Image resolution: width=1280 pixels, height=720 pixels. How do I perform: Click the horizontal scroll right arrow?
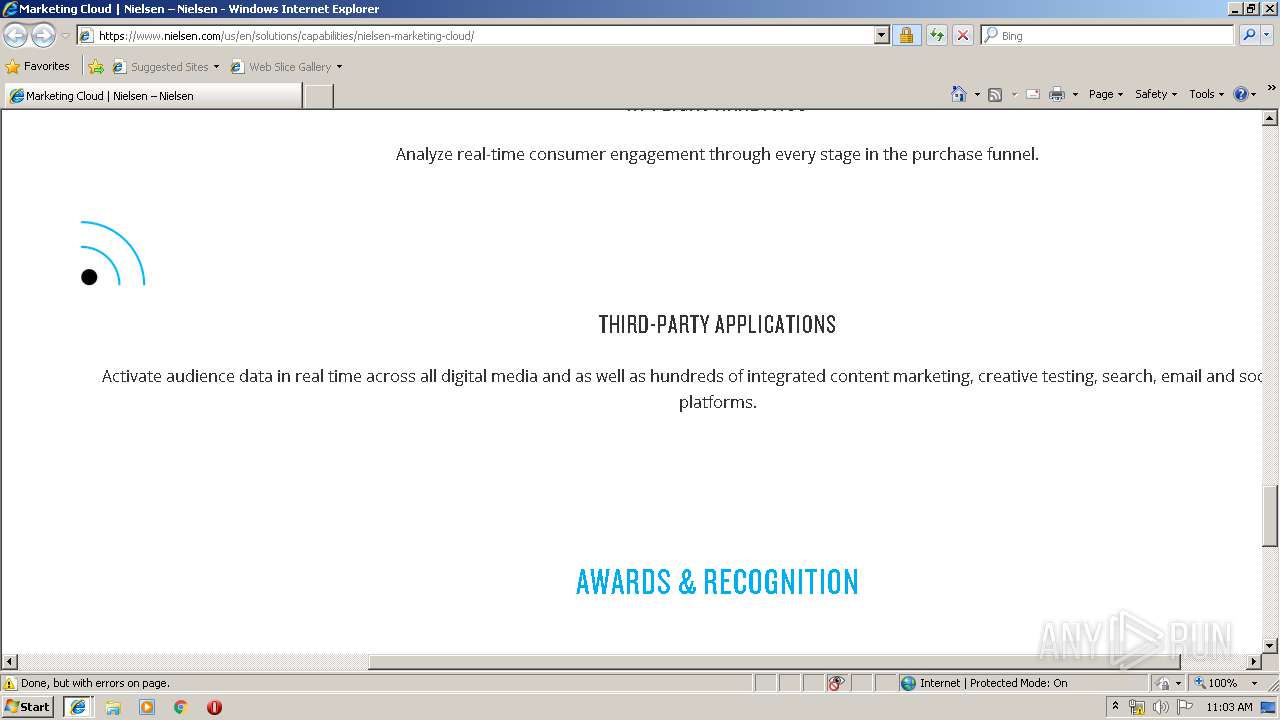click(1254, 662)
